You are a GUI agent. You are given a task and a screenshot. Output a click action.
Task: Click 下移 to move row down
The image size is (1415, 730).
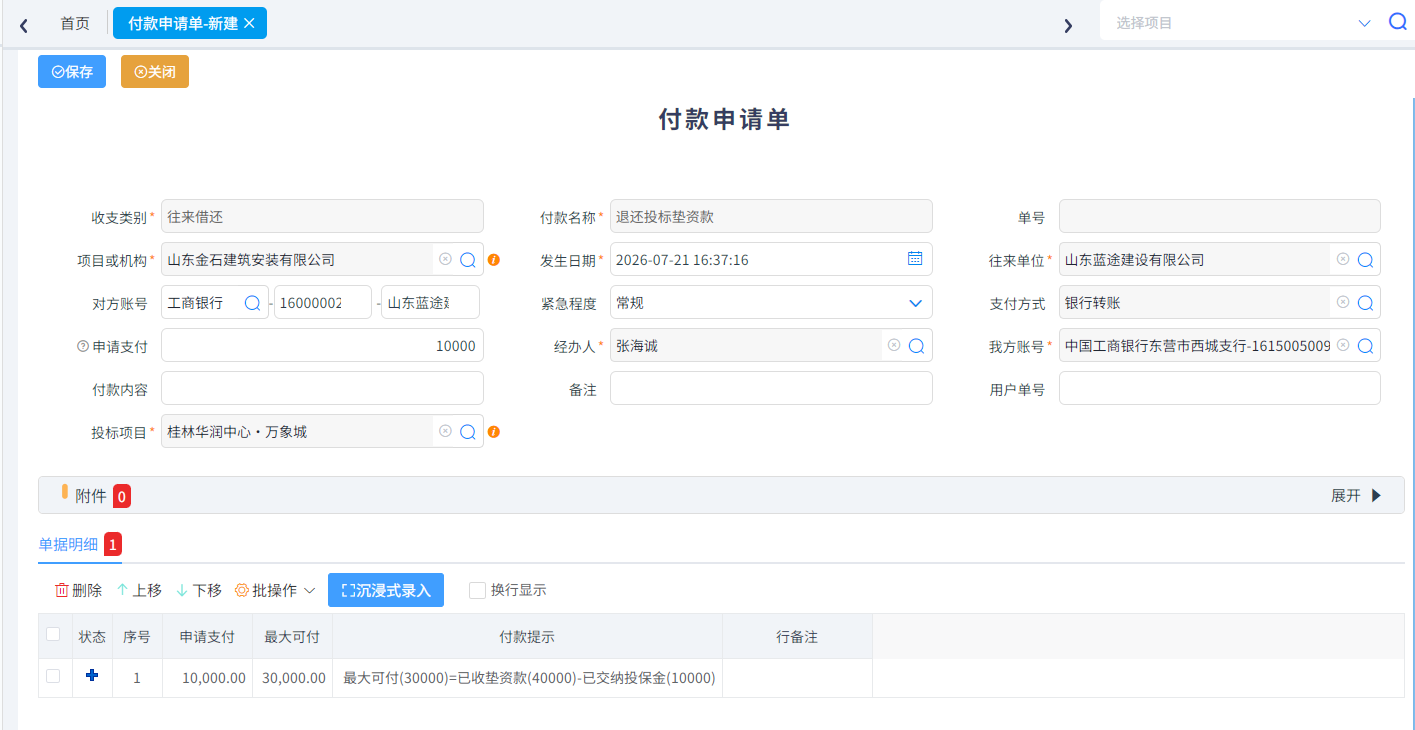point(199,590)
